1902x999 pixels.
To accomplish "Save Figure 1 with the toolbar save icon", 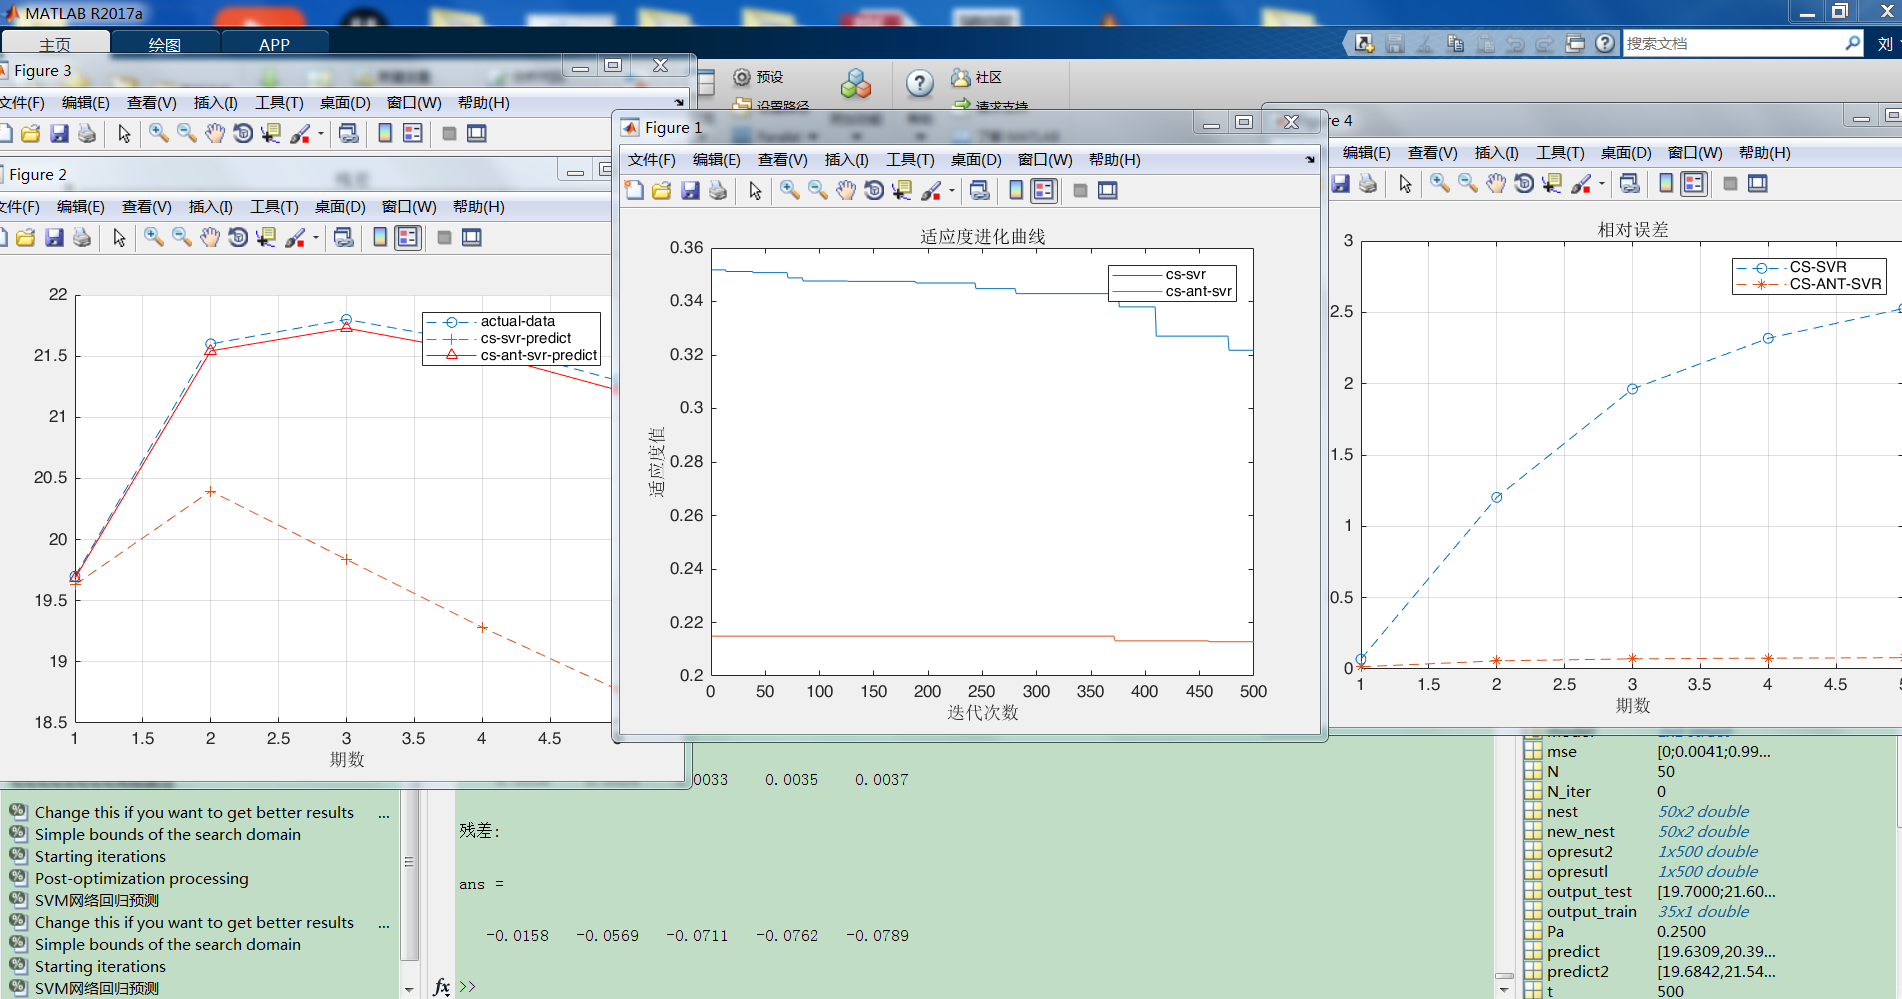I will pos(691,190).
